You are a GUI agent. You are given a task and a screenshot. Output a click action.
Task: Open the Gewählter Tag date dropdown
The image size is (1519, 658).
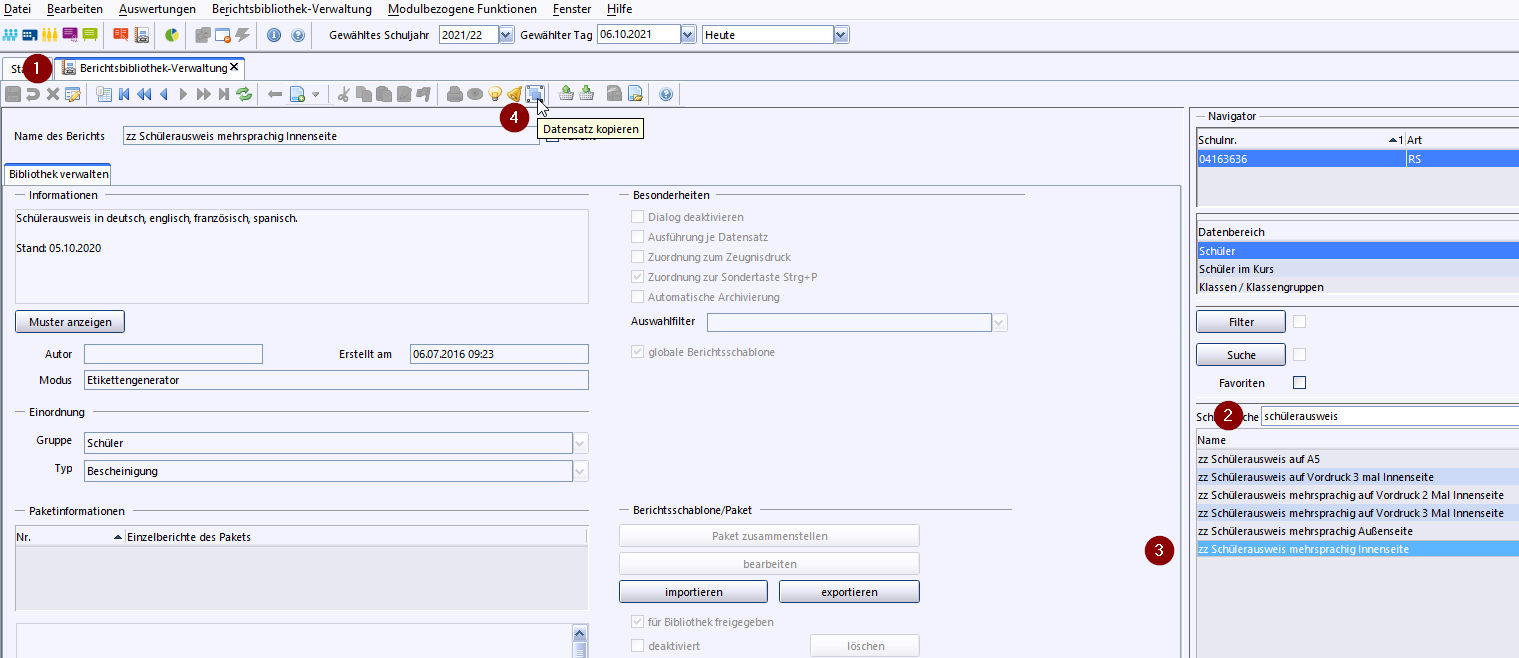point(687,35)
